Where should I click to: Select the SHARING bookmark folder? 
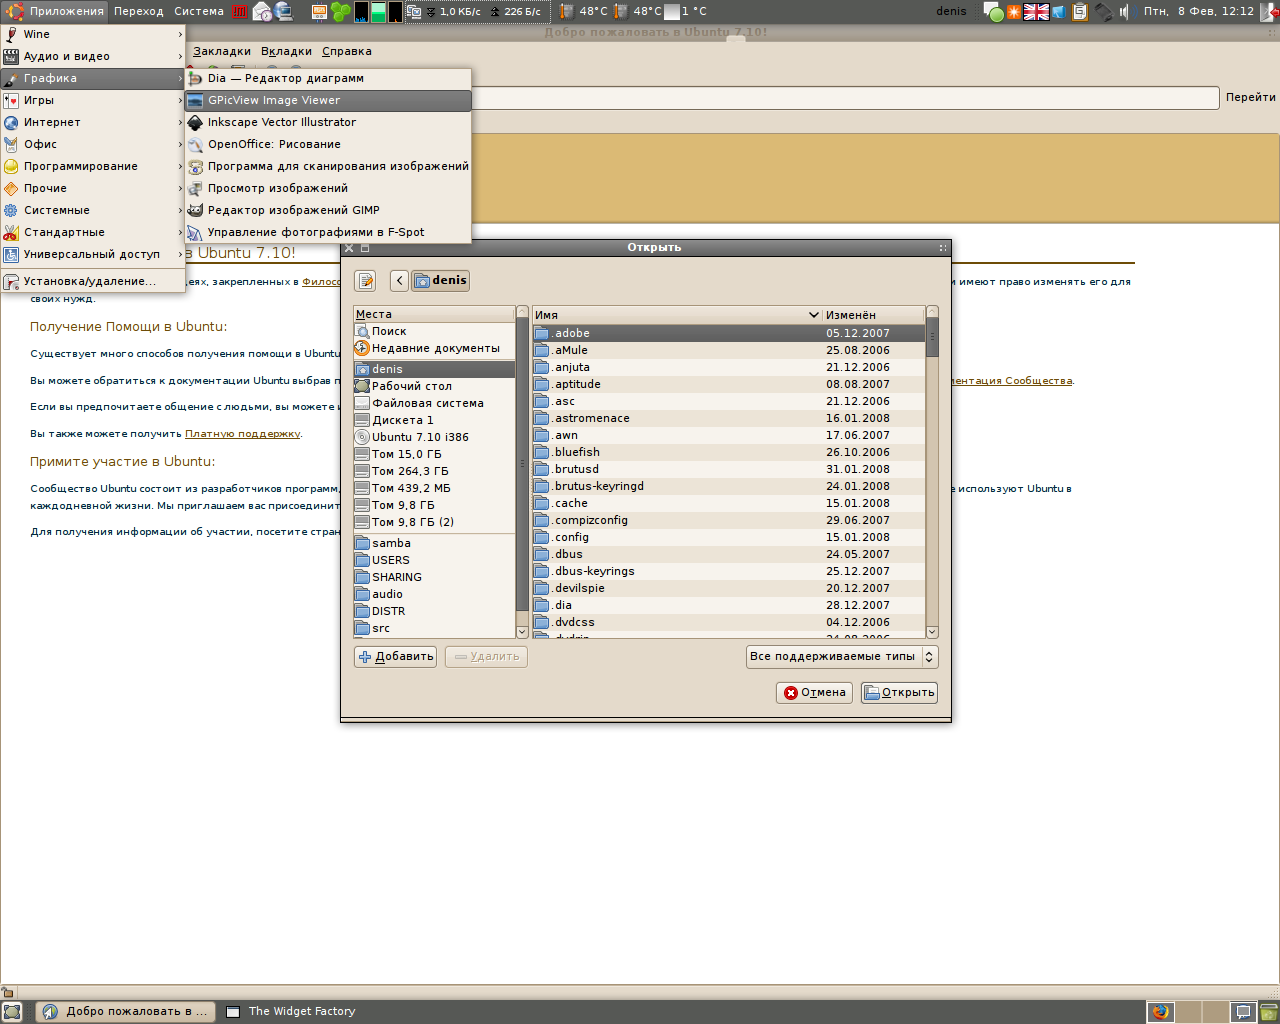(x=434, y=577)
